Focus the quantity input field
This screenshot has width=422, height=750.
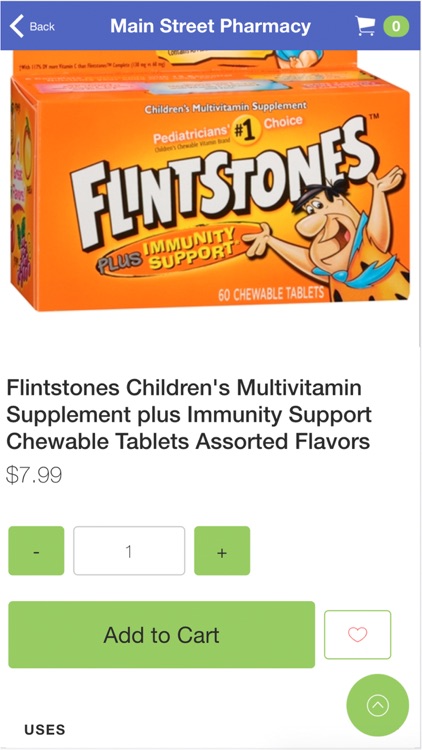point(129,551)
